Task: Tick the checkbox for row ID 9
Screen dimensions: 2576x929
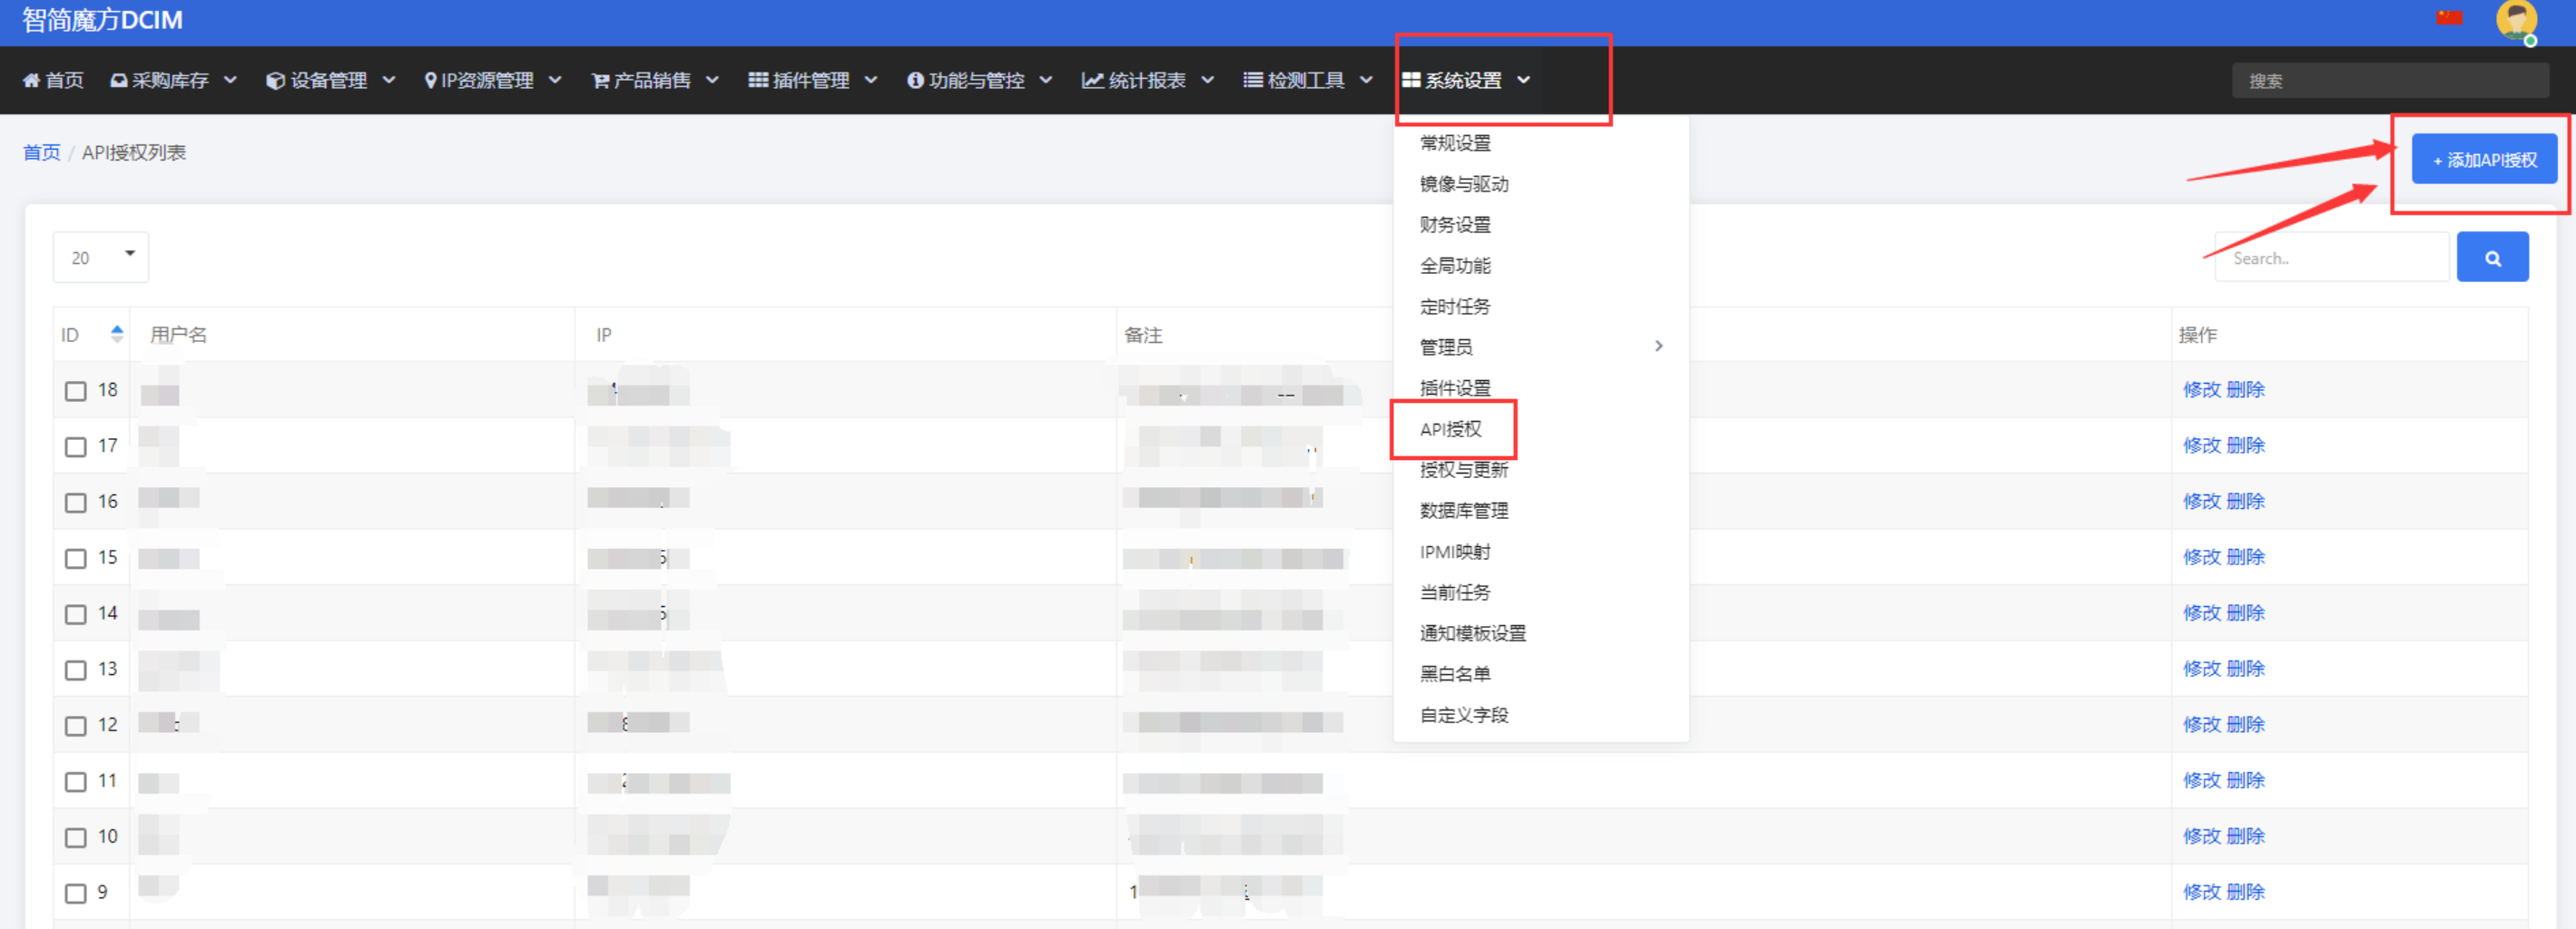Action: pos(76,894)
